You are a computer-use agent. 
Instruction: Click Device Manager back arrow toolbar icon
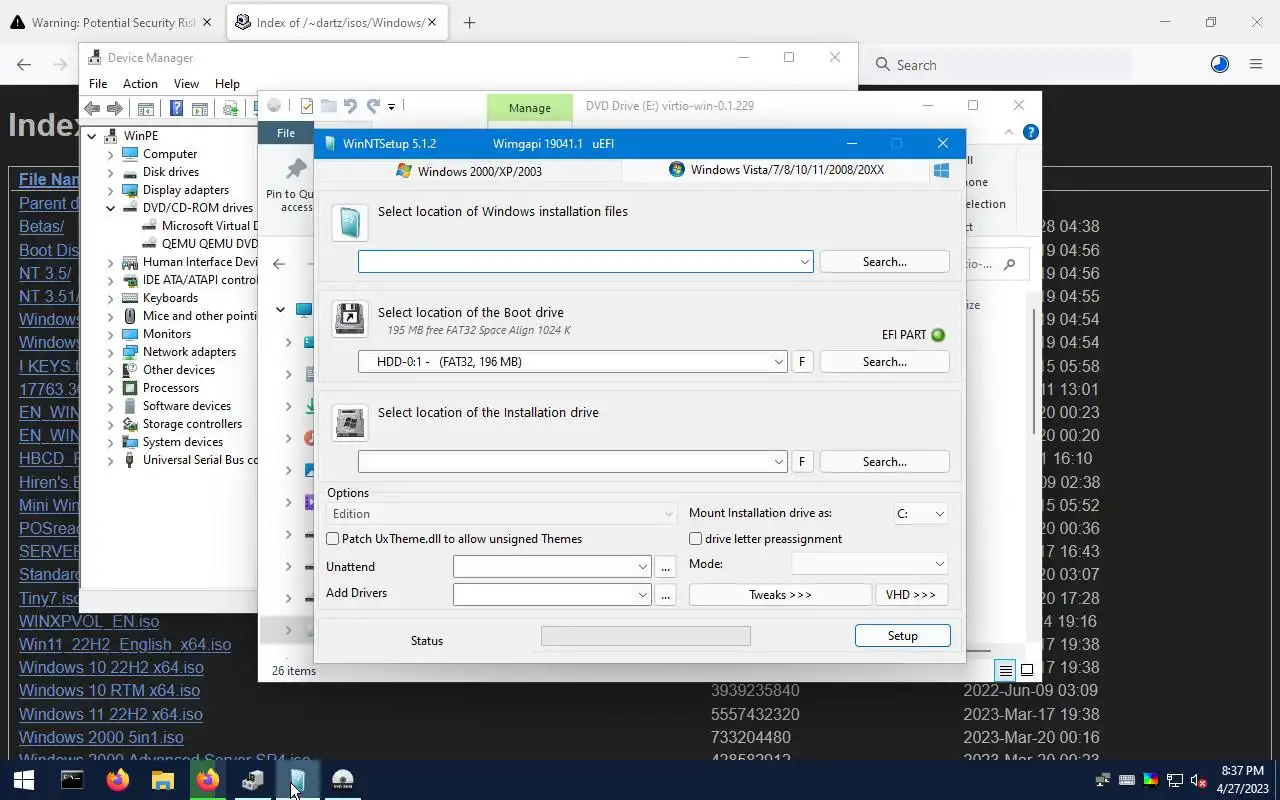[92, 108]
